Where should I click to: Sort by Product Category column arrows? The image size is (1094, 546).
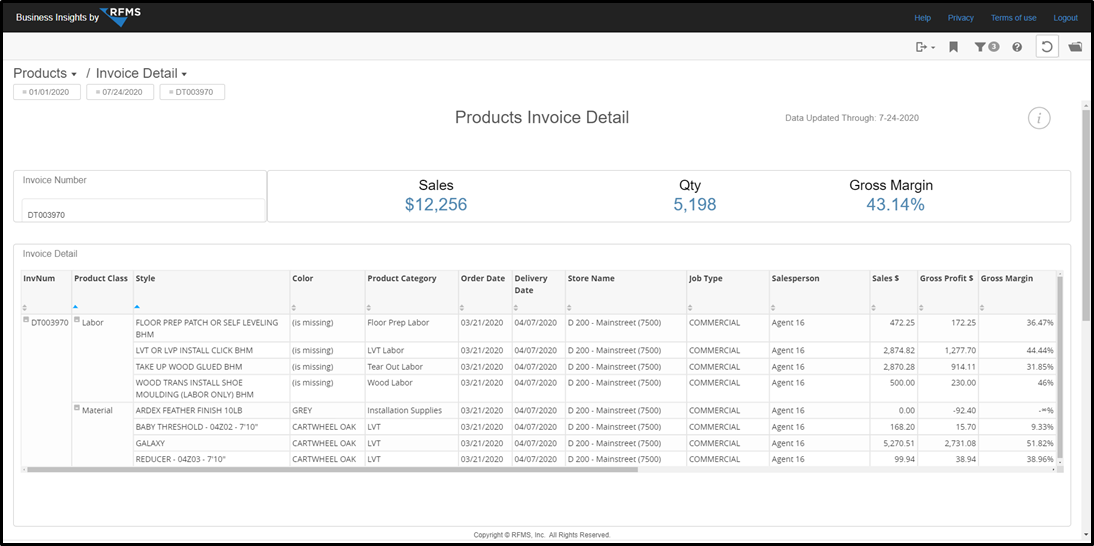click(370, 307)
